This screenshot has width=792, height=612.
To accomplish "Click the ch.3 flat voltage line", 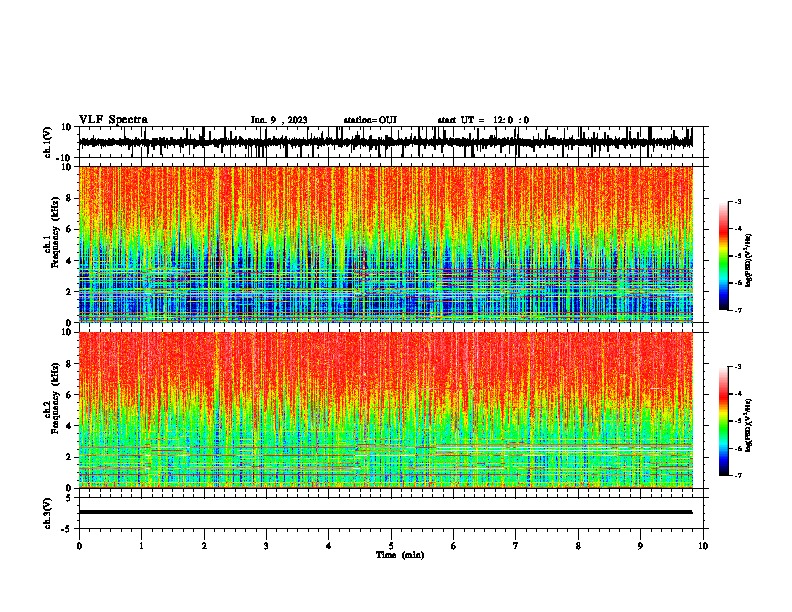I will click(385, 512).
